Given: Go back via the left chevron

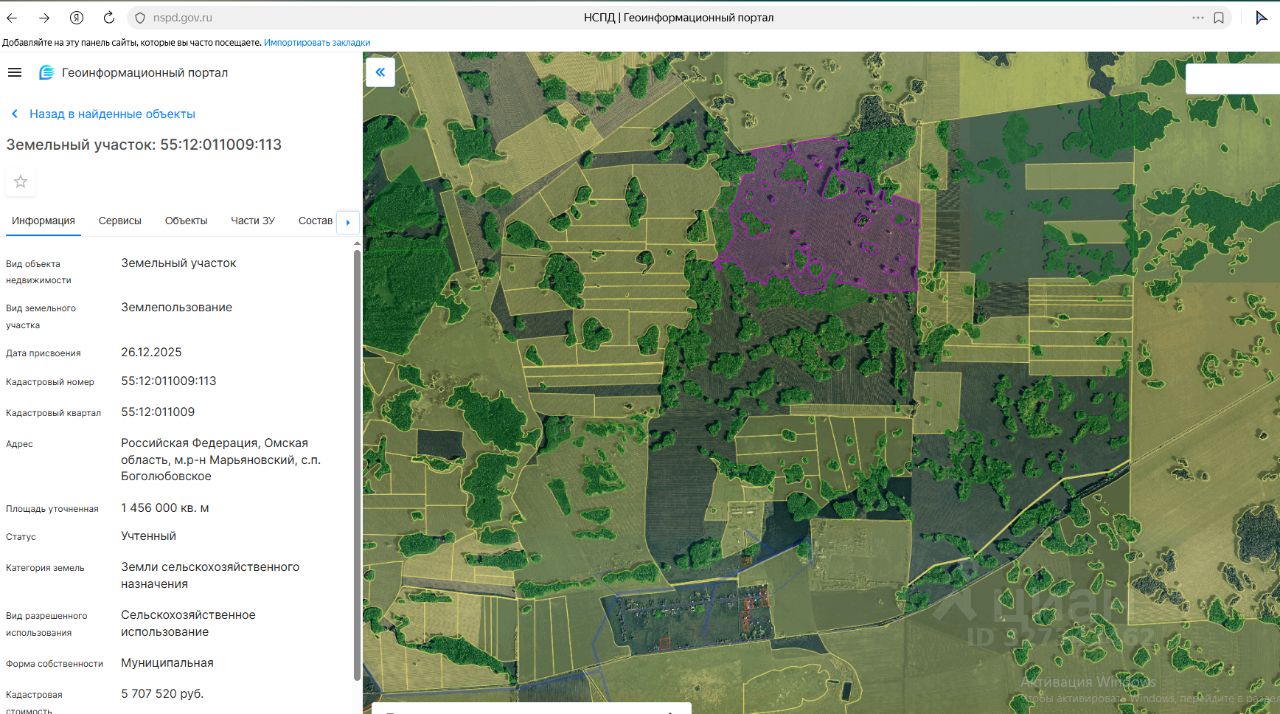Looking at the screenshot, I should click(x=14, y=114).
